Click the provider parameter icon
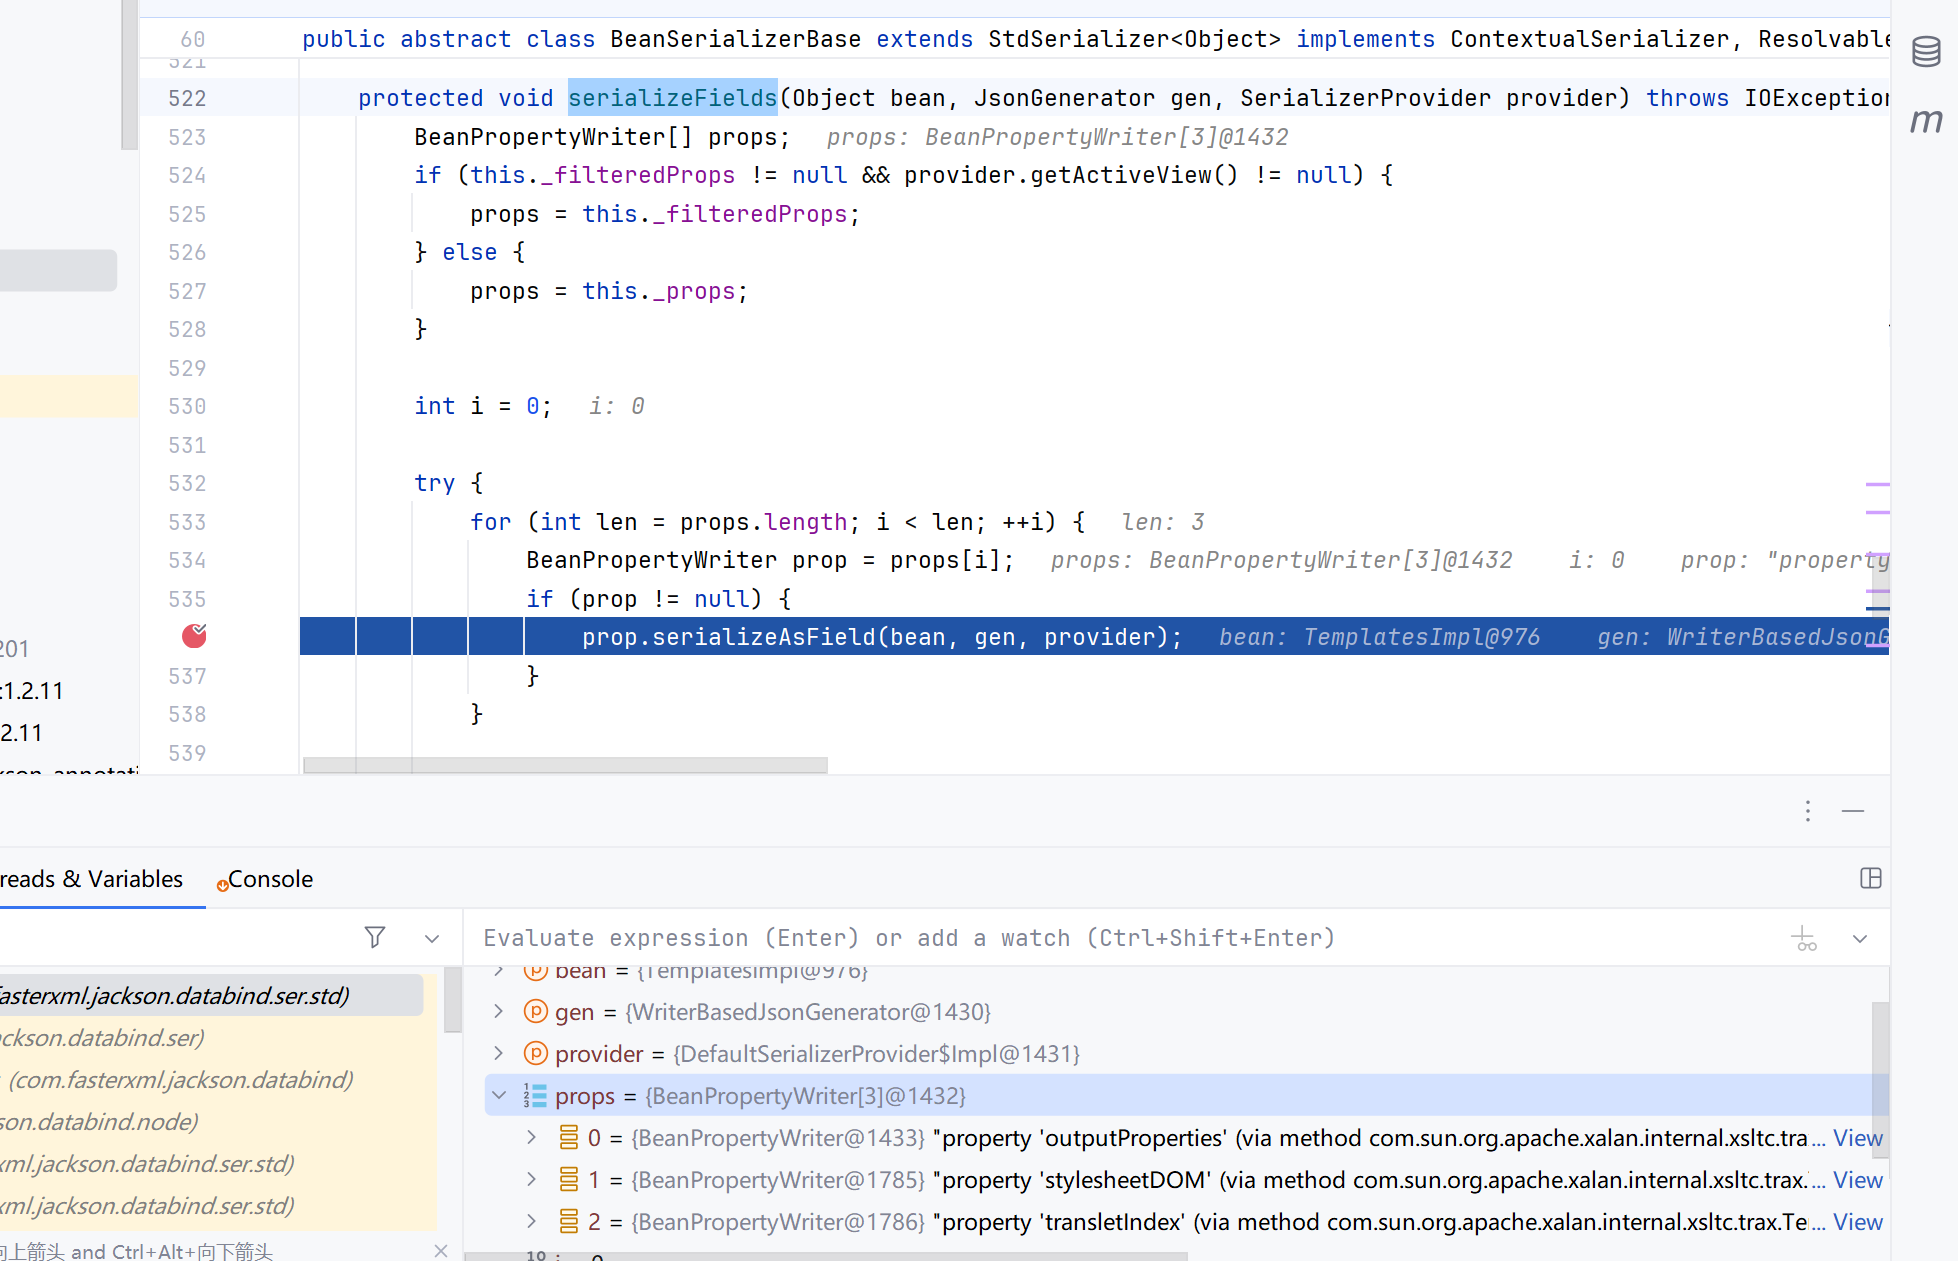The image size is (1958, 1261). pyautogui.click(x=536, y=1054)
